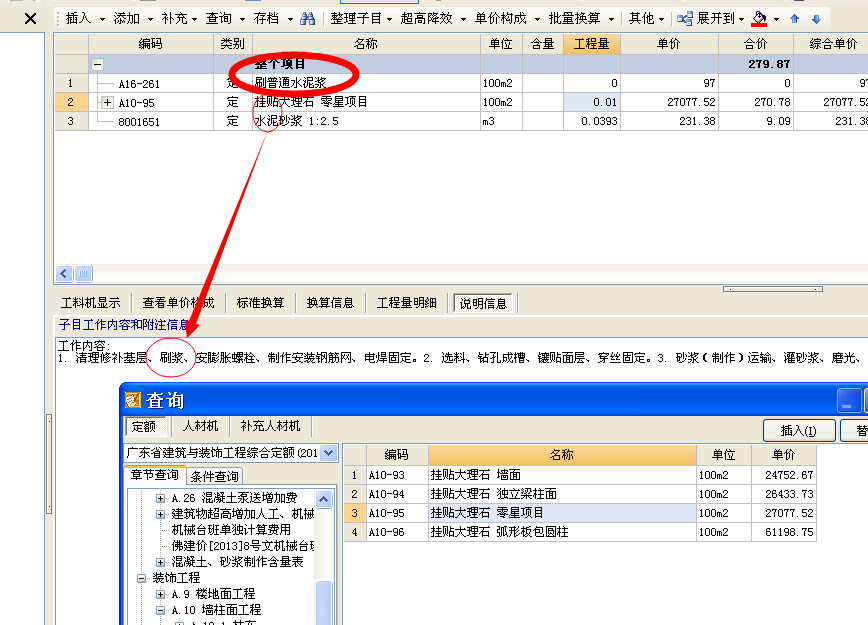Image resolution: width=868 pixels, height=625 pixels.
Task: Select the 机械台班单独计算费用 tree item
Action: pos(231,530)
